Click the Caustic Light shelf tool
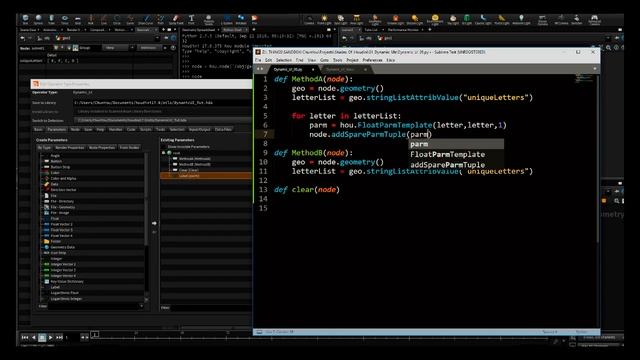 point(483,20)
